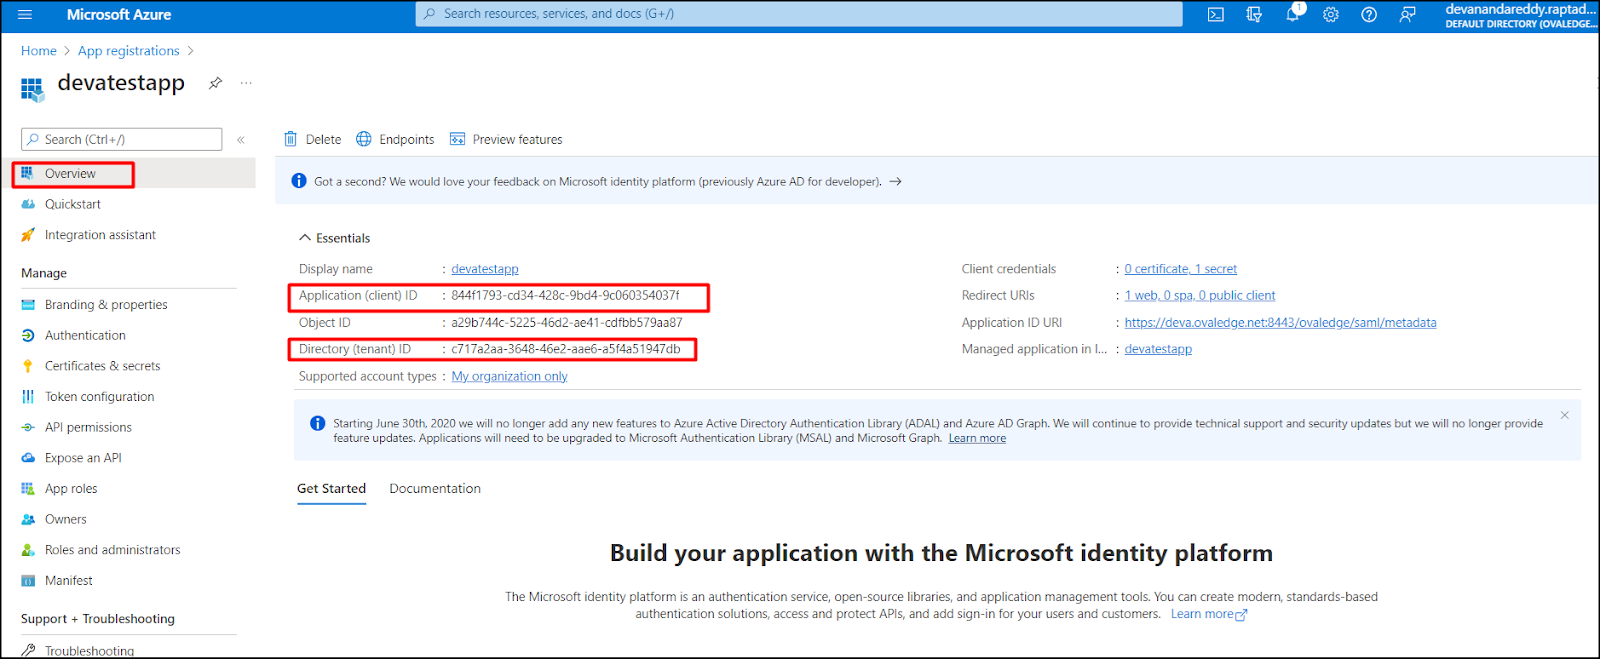Focus the global search resources box
The image size is (1600, 659).
point(799,14)
